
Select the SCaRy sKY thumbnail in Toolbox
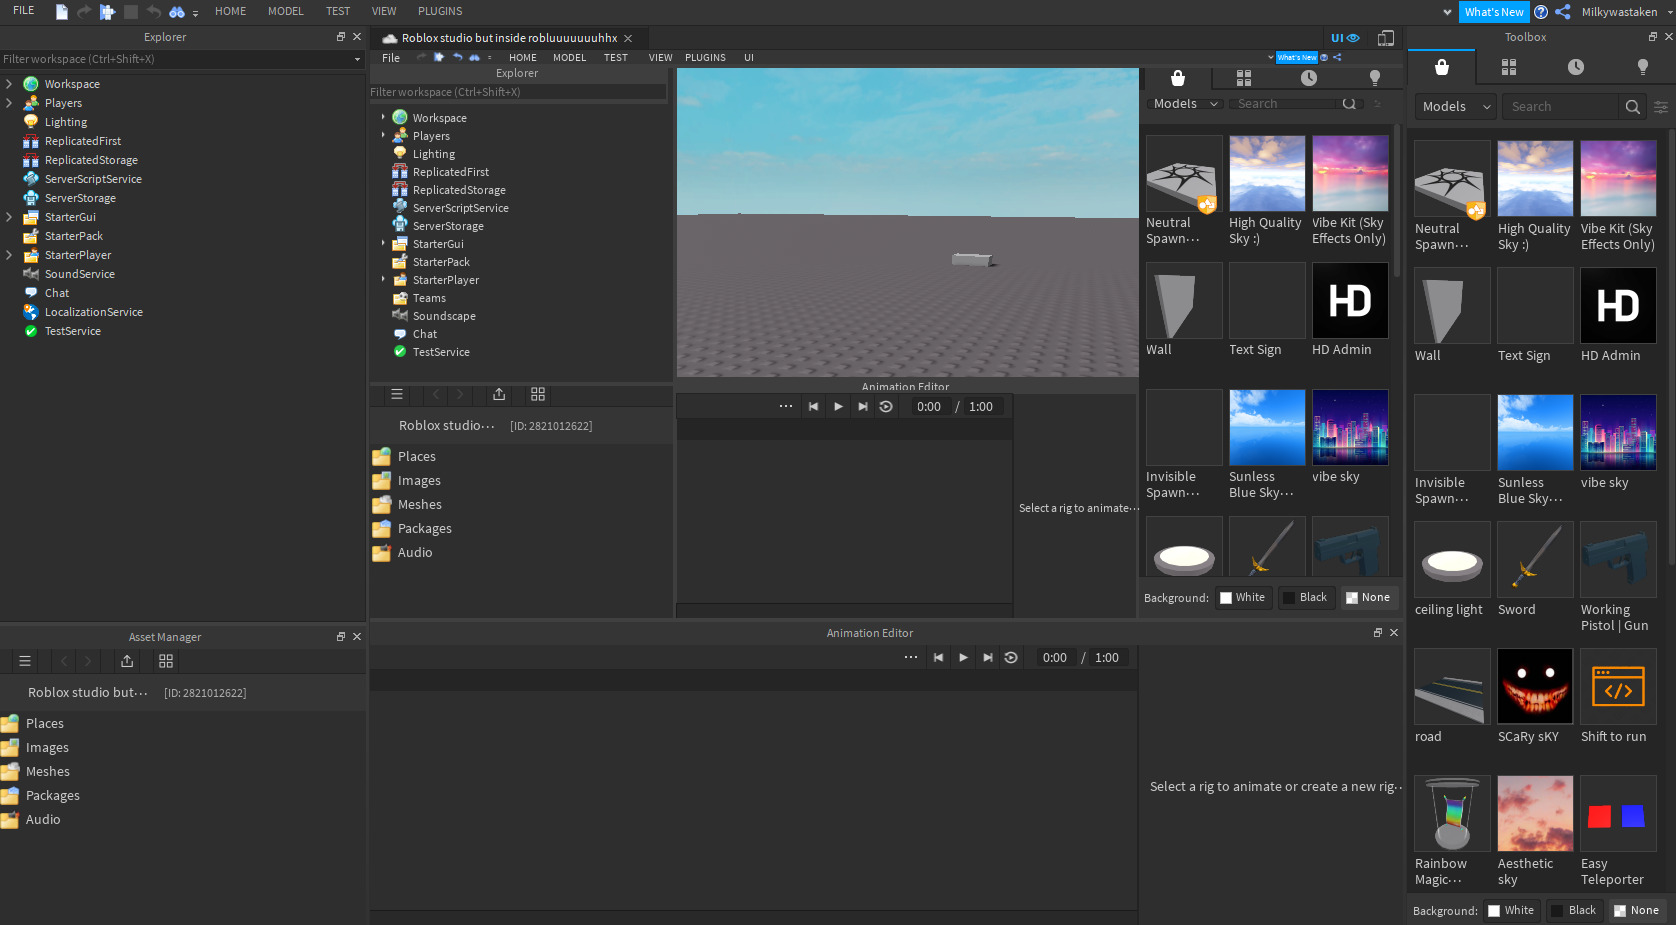(x=1535, y=686)
